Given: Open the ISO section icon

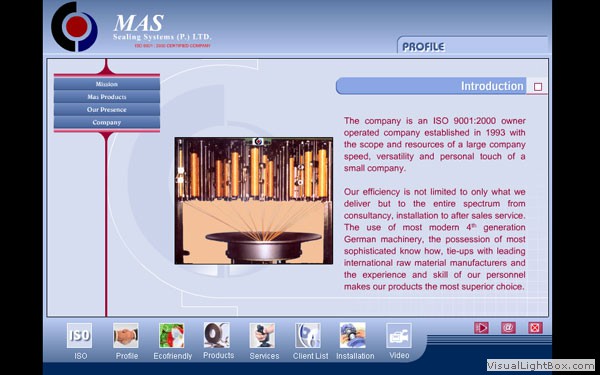Looking at the screenshot, I should pyautogui.click(x=79, y=336).
